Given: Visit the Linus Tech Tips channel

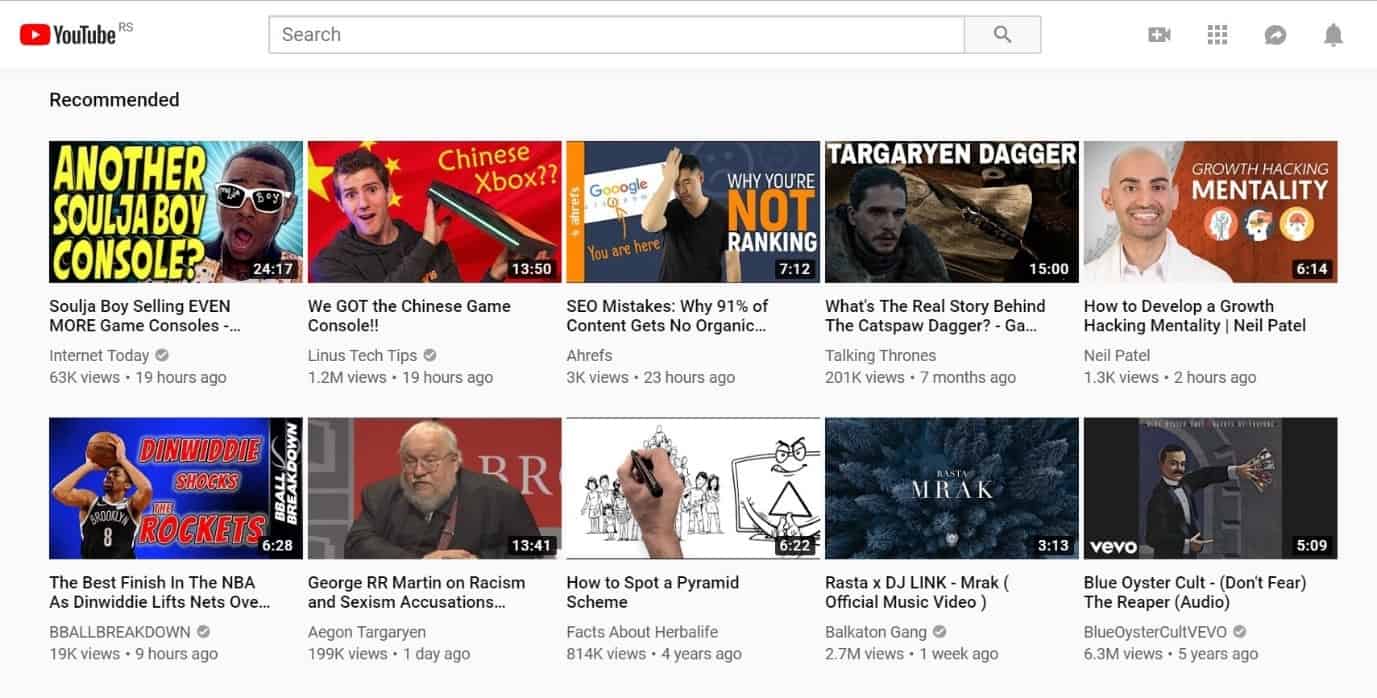Looking at the screenshot, I should point(362,355).
